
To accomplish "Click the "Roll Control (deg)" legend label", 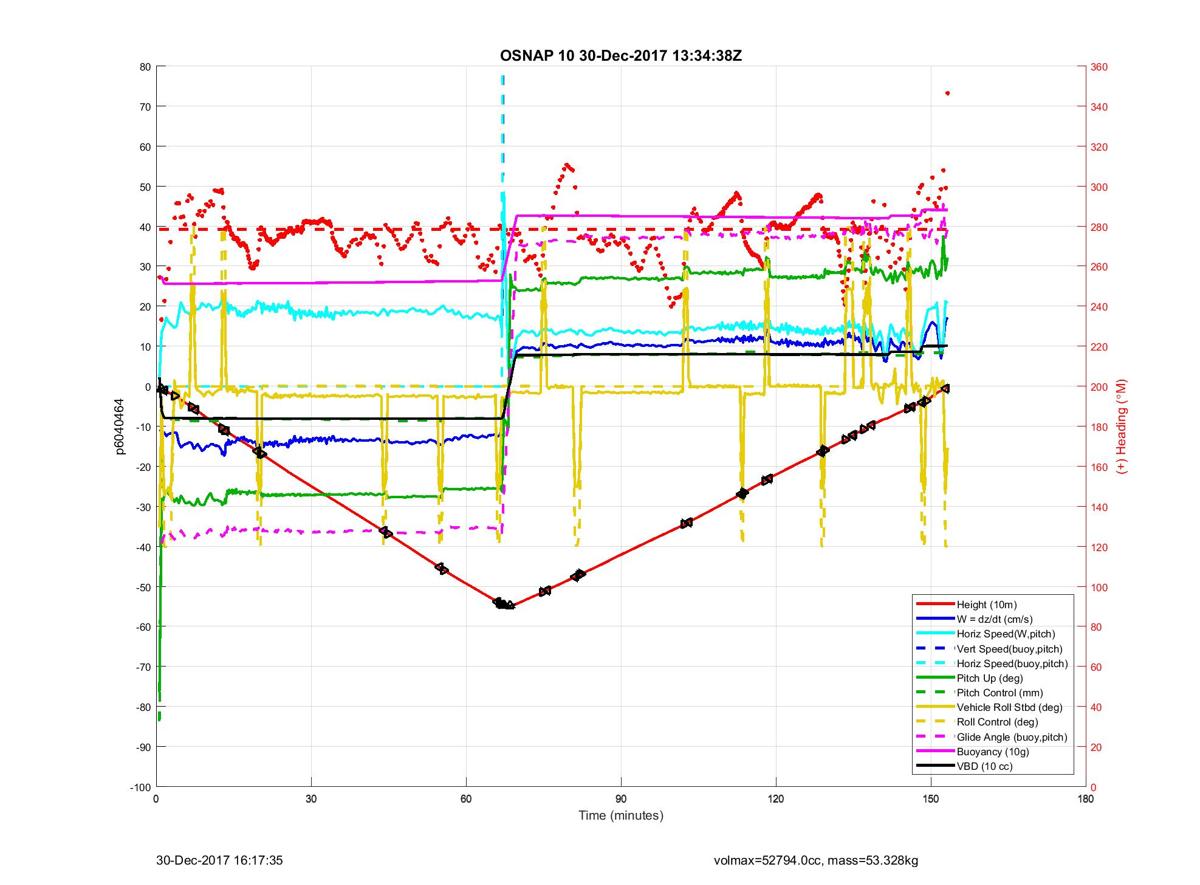I will [997, 721].
